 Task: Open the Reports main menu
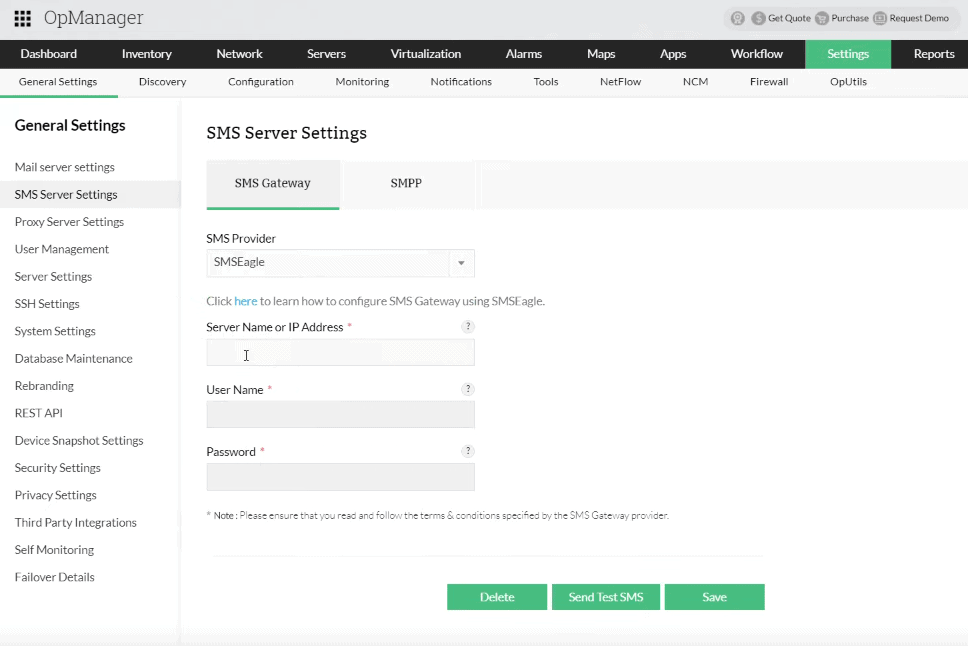click(x=934, y=54)
